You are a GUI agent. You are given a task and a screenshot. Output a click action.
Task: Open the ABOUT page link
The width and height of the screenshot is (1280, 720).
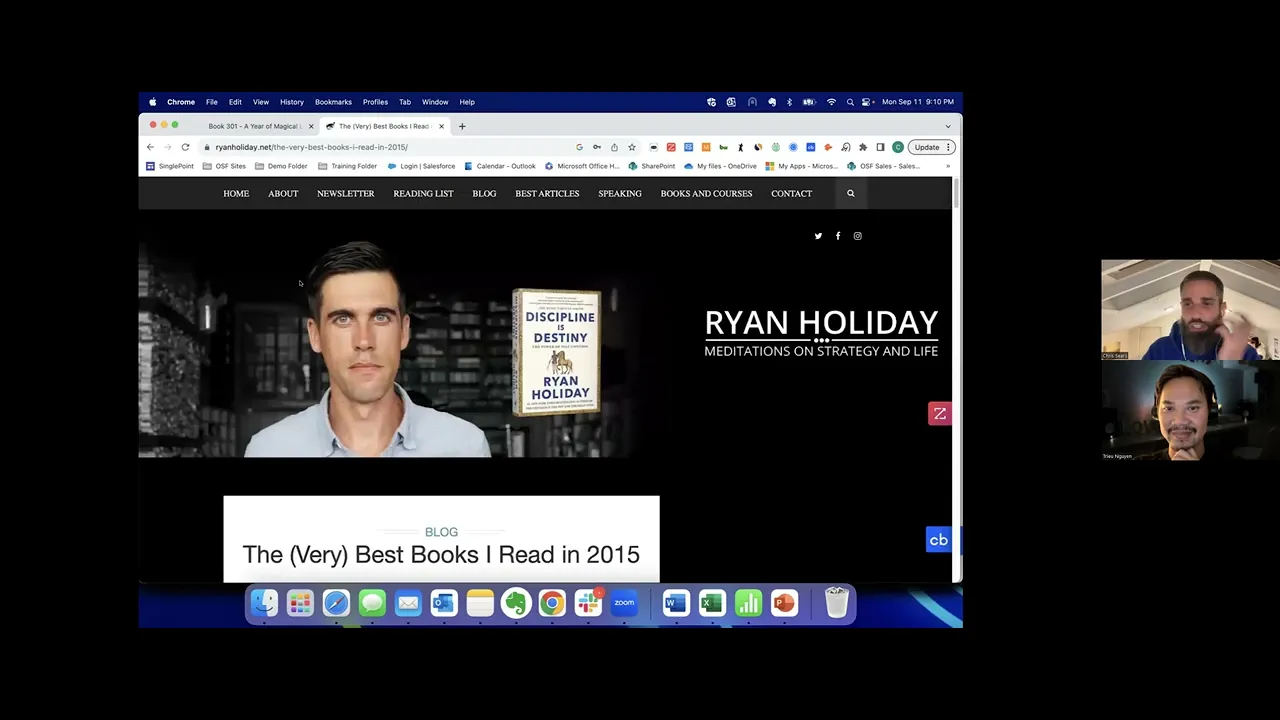click(x=283, y=193)
